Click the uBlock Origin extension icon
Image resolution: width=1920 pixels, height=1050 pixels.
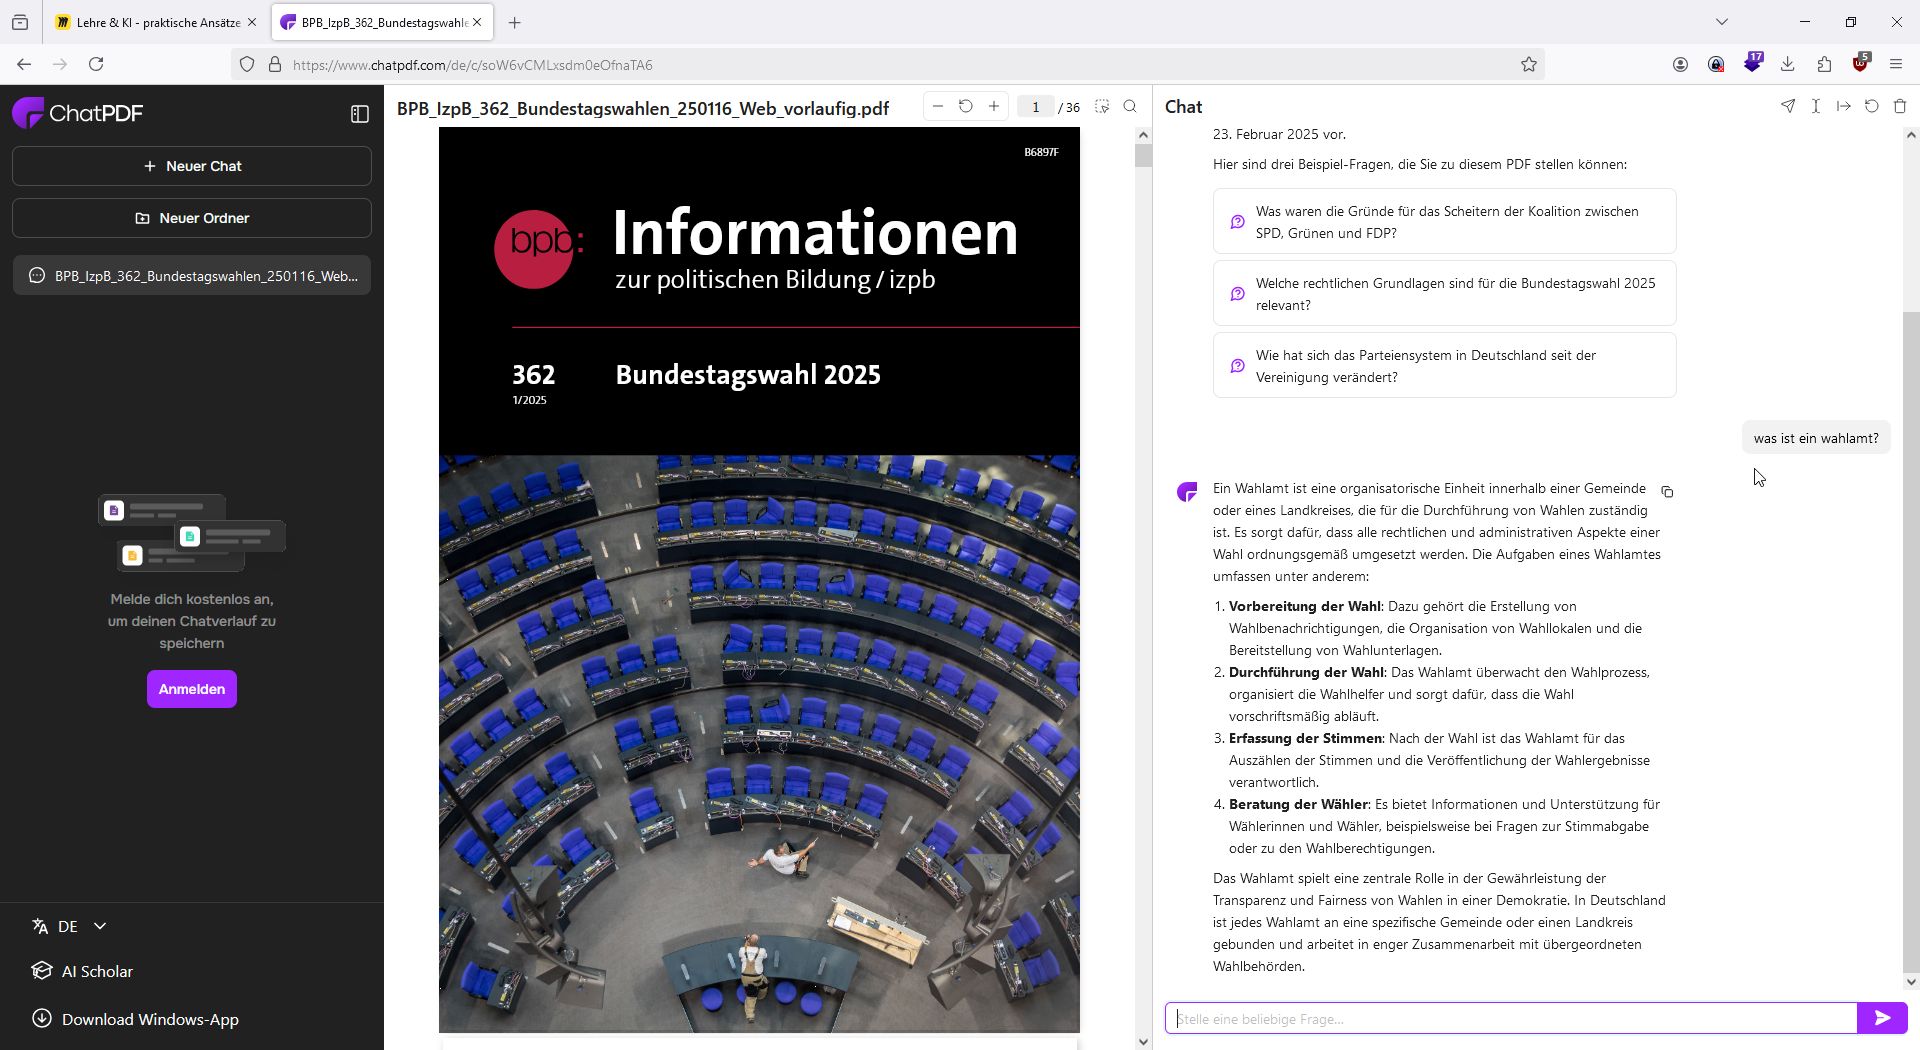[x=1860, y=63]
